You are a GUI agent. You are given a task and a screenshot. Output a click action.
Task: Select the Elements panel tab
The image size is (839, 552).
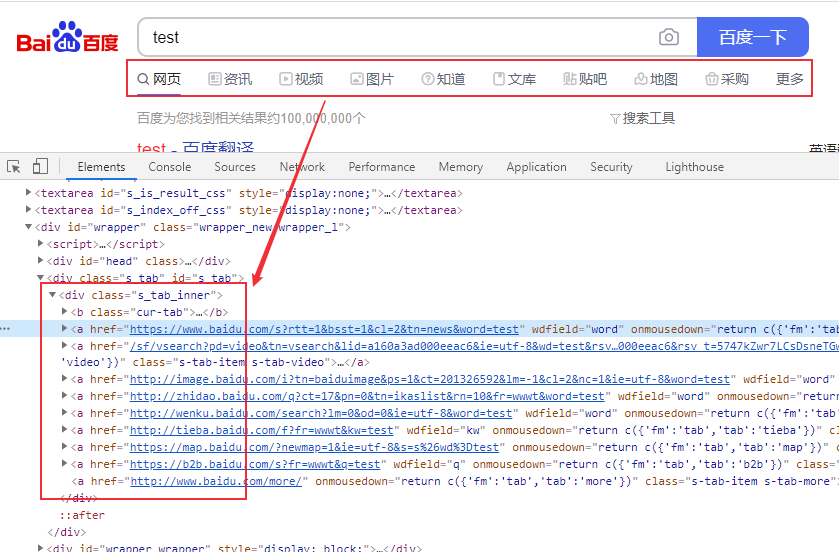coord(101,167)
